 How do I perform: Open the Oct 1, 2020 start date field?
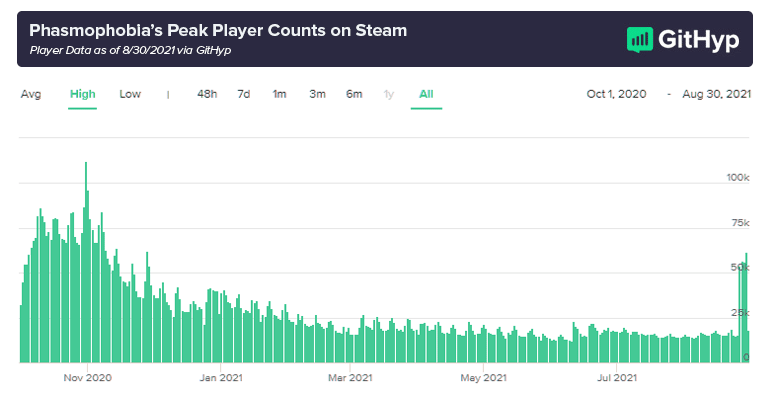[x=616, y=94]
